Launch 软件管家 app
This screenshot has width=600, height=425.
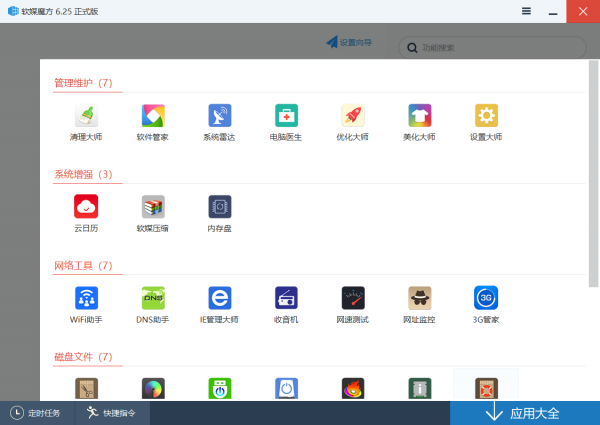click(153, 115)
